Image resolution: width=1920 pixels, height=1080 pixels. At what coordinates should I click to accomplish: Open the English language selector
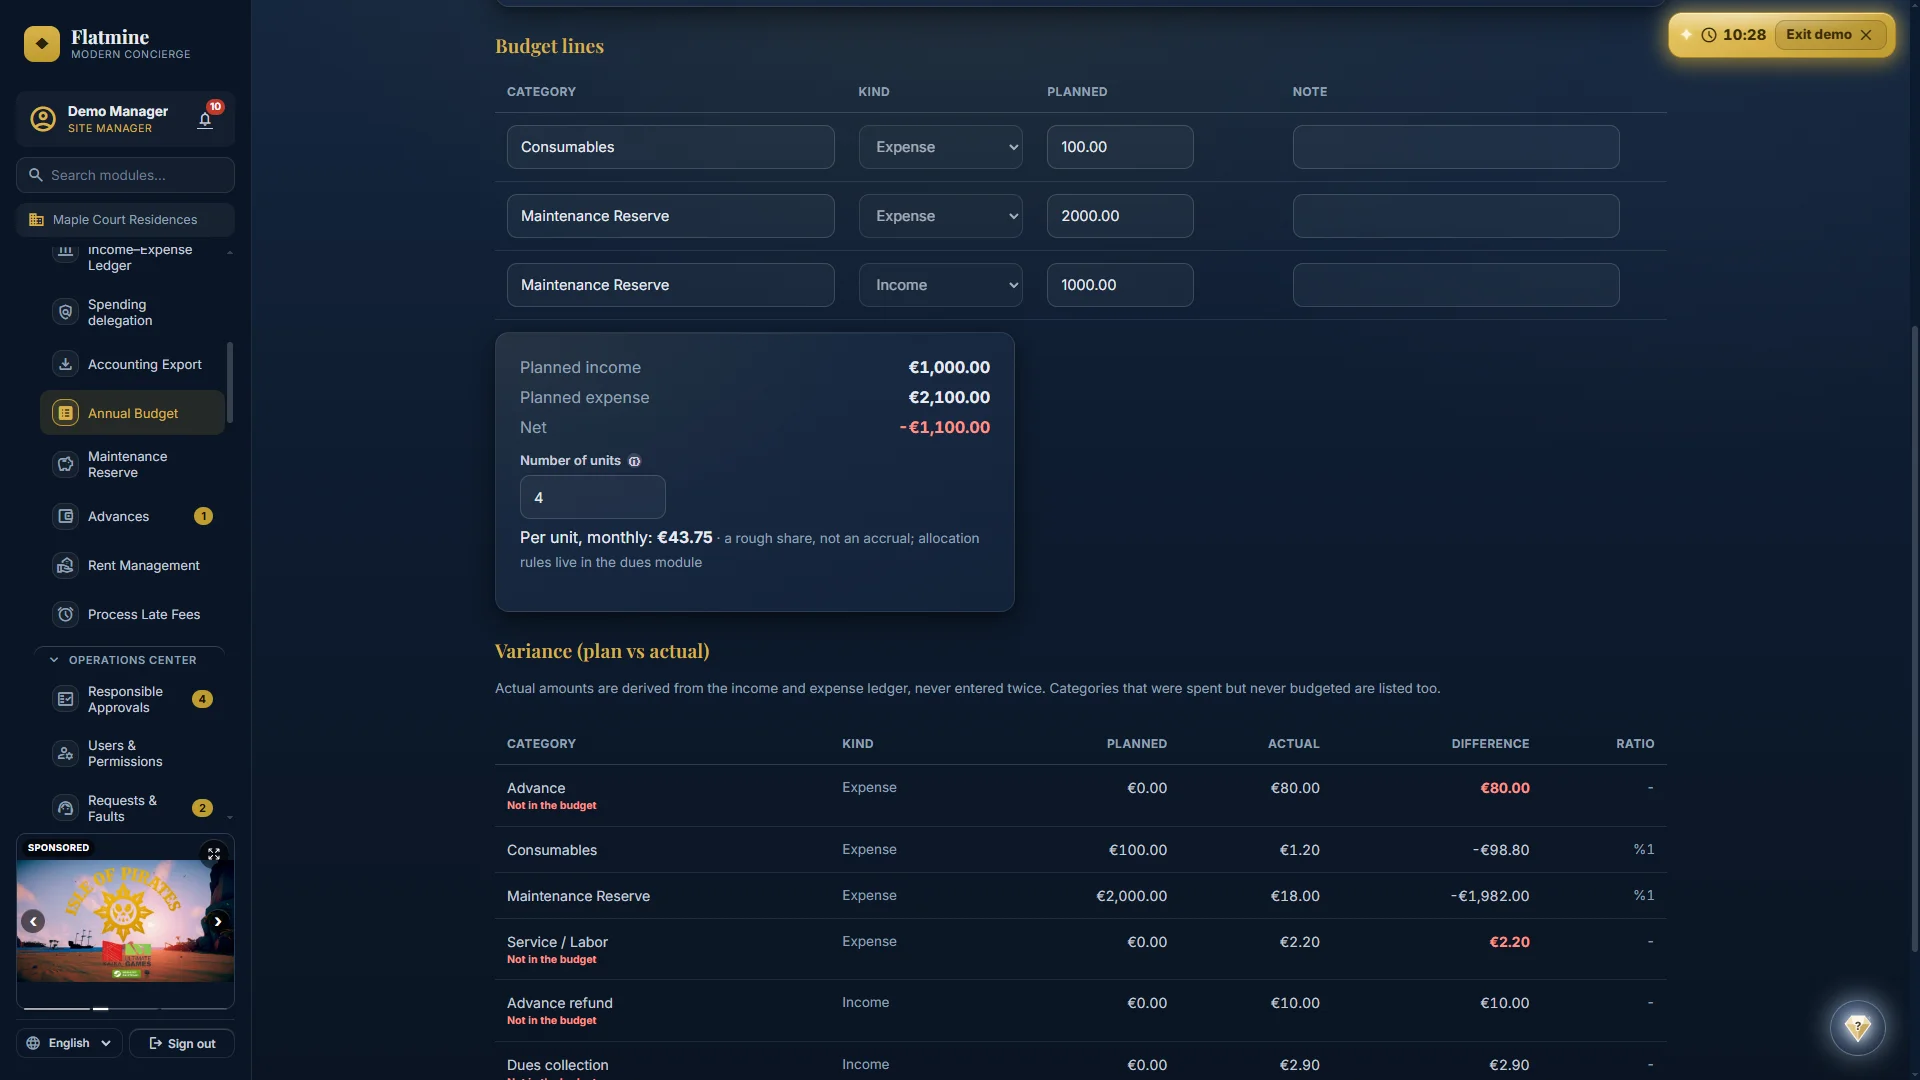69,1043
